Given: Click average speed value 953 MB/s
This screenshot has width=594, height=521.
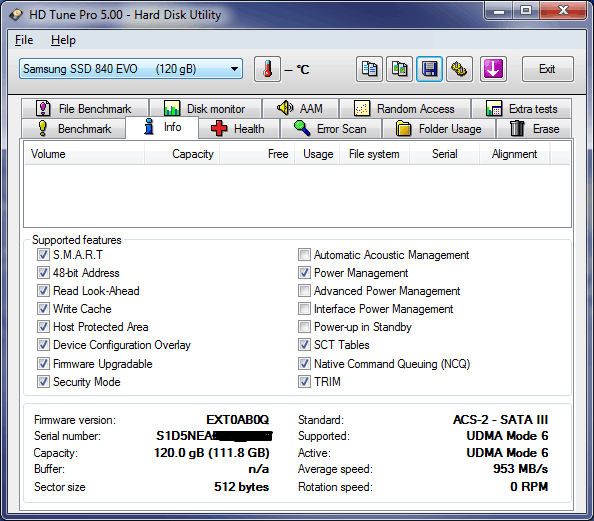Looking at the screenshot, I should pos(521,469).
